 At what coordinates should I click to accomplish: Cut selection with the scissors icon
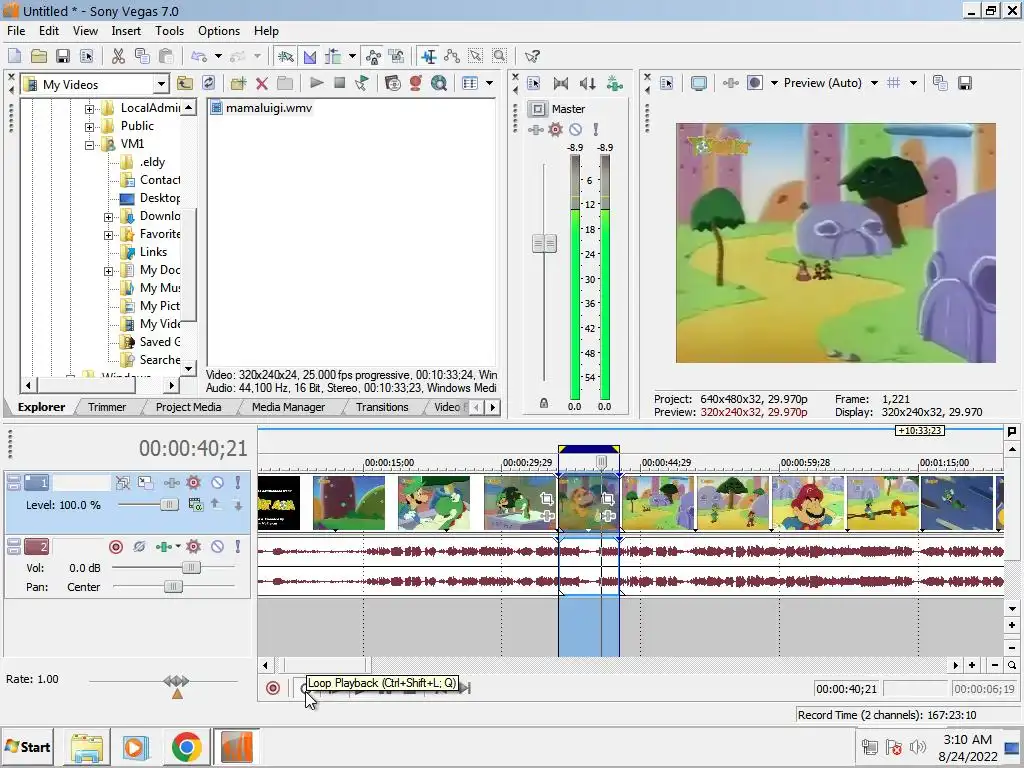[x=118, y=56]
